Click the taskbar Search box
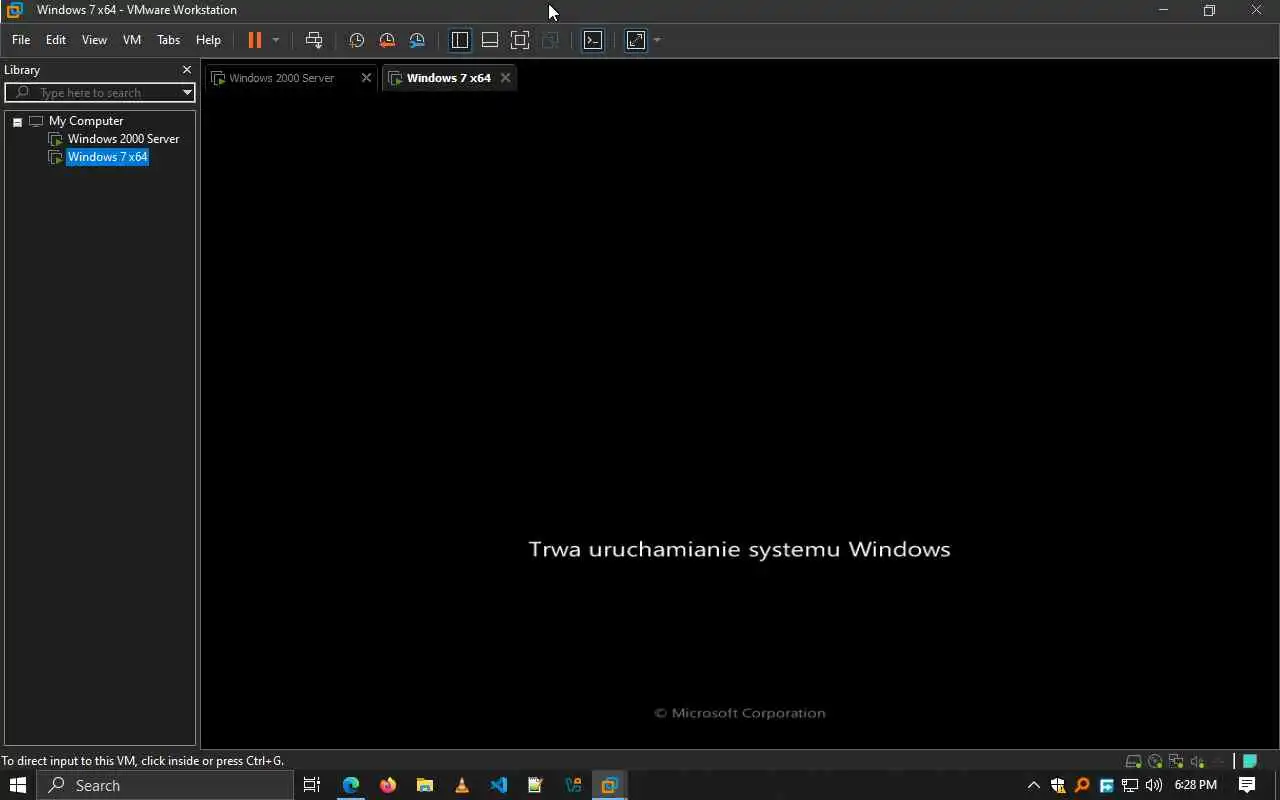The width and height of the screenshot is (1280, 800). [166, 785]
